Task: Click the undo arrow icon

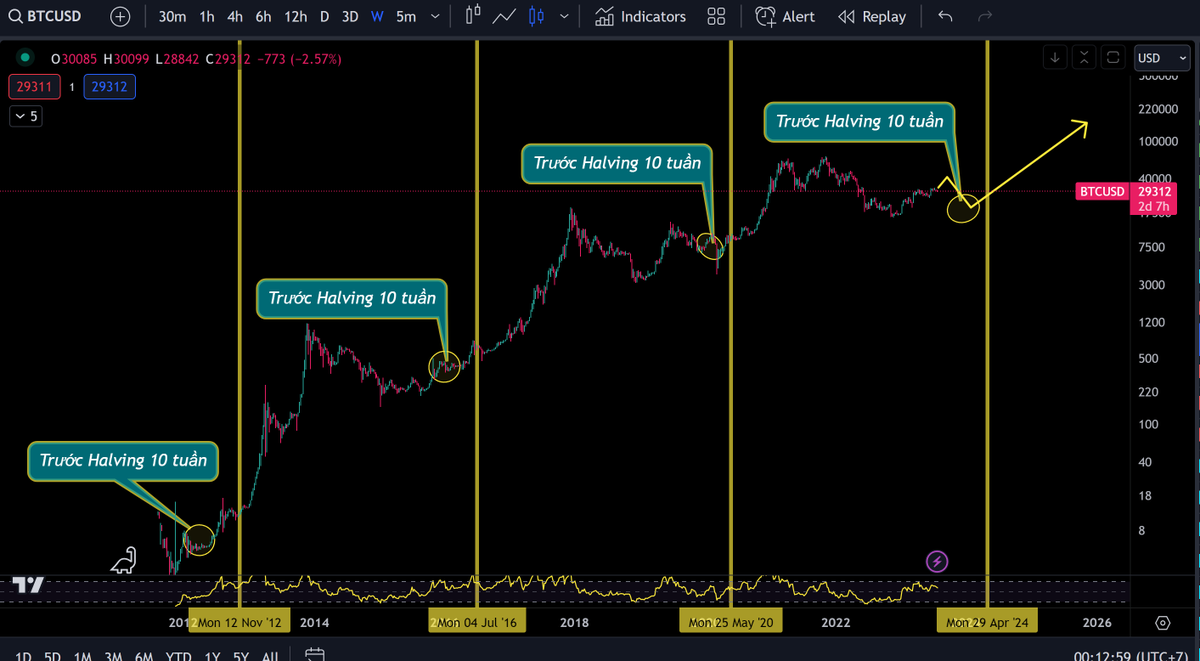Action: point(945,16)
